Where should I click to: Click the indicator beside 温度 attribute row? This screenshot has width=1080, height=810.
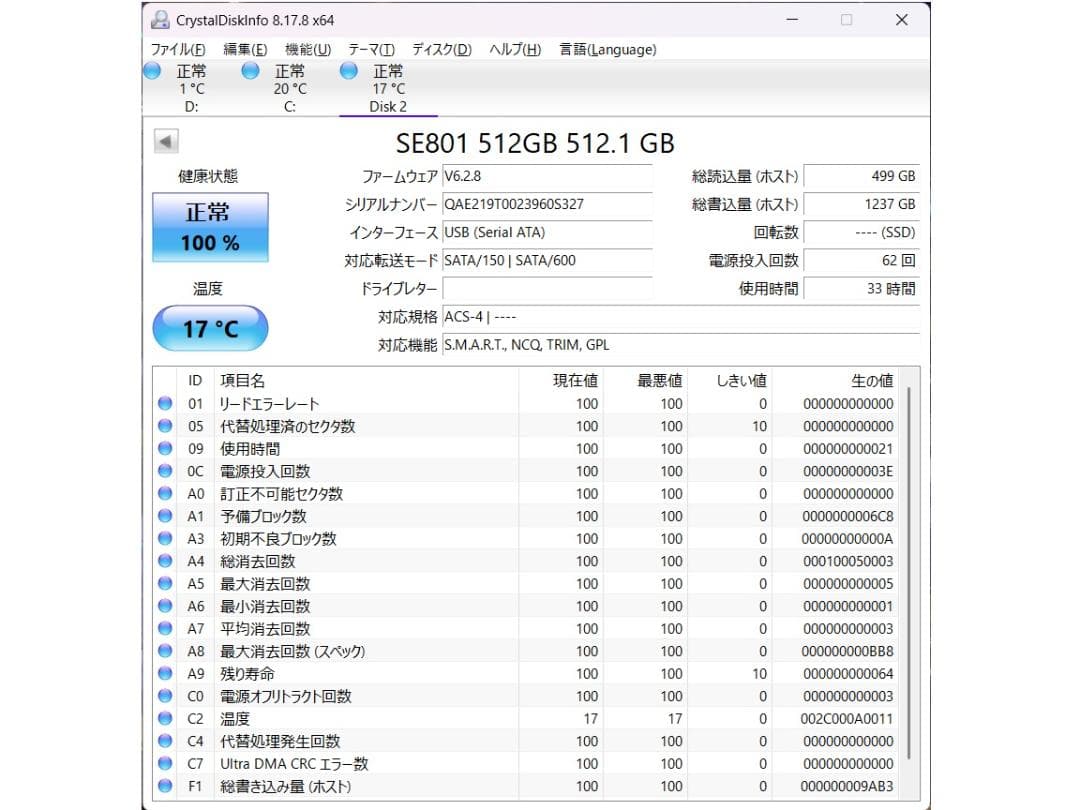coord(165,719)
